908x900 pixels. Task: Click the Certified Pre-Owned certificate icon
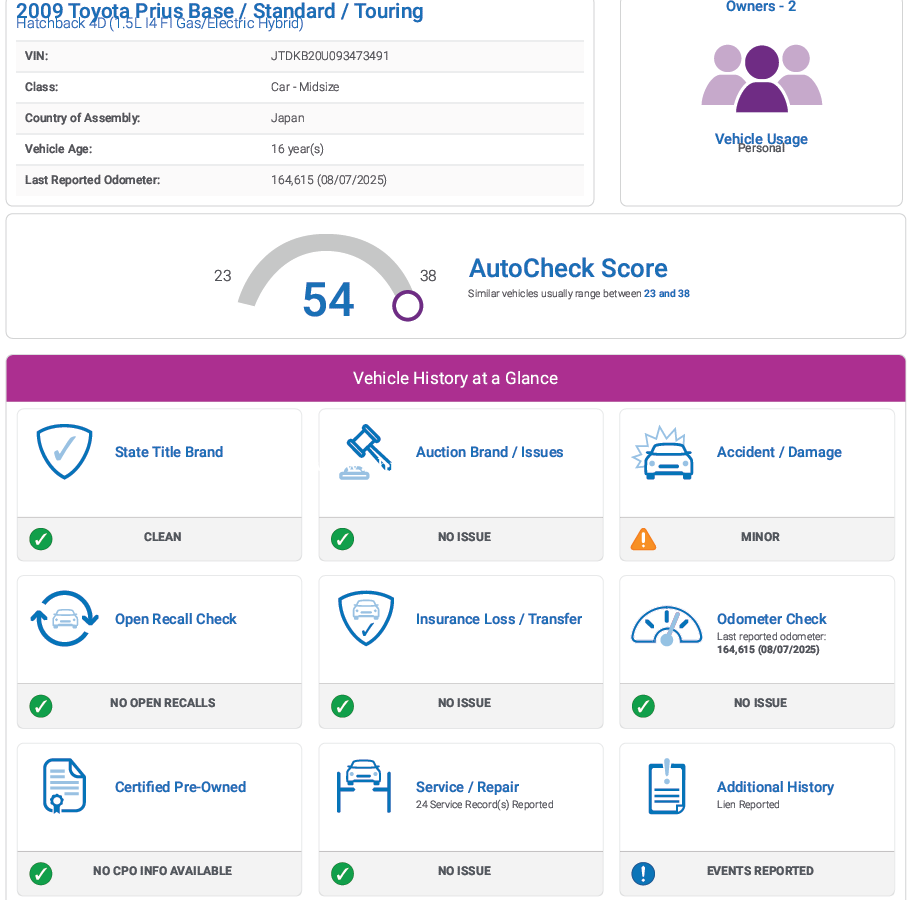[64, 787]
